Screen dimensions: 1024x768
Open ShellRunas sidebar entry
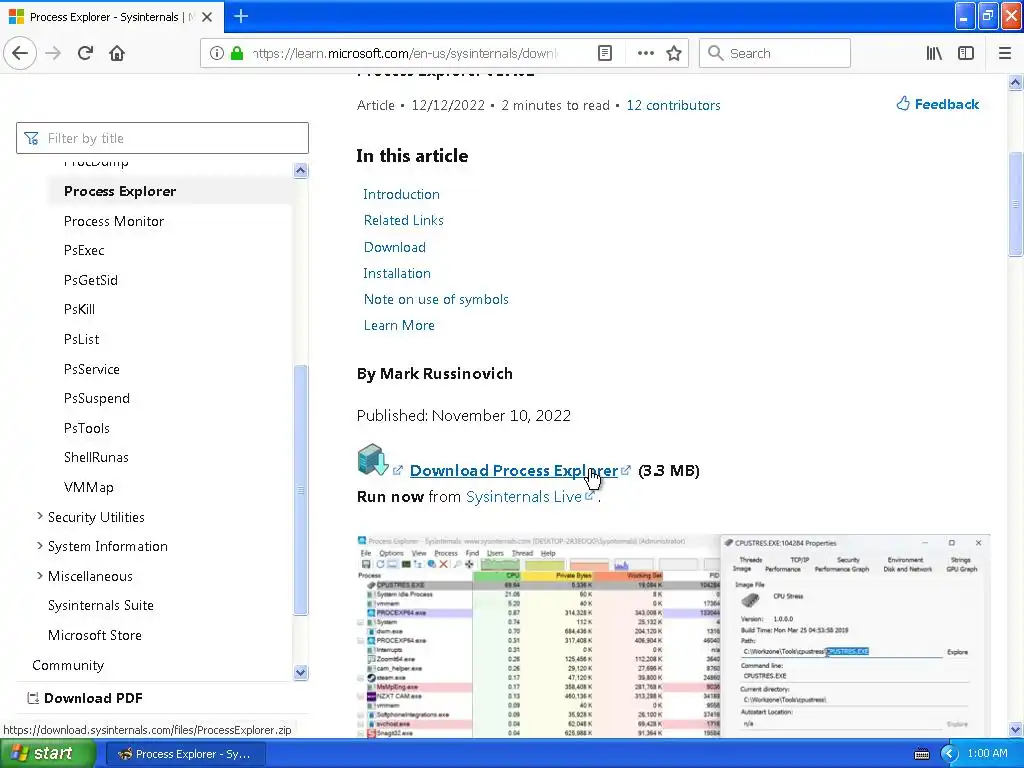pyautogui.click(x=96, y=458)
